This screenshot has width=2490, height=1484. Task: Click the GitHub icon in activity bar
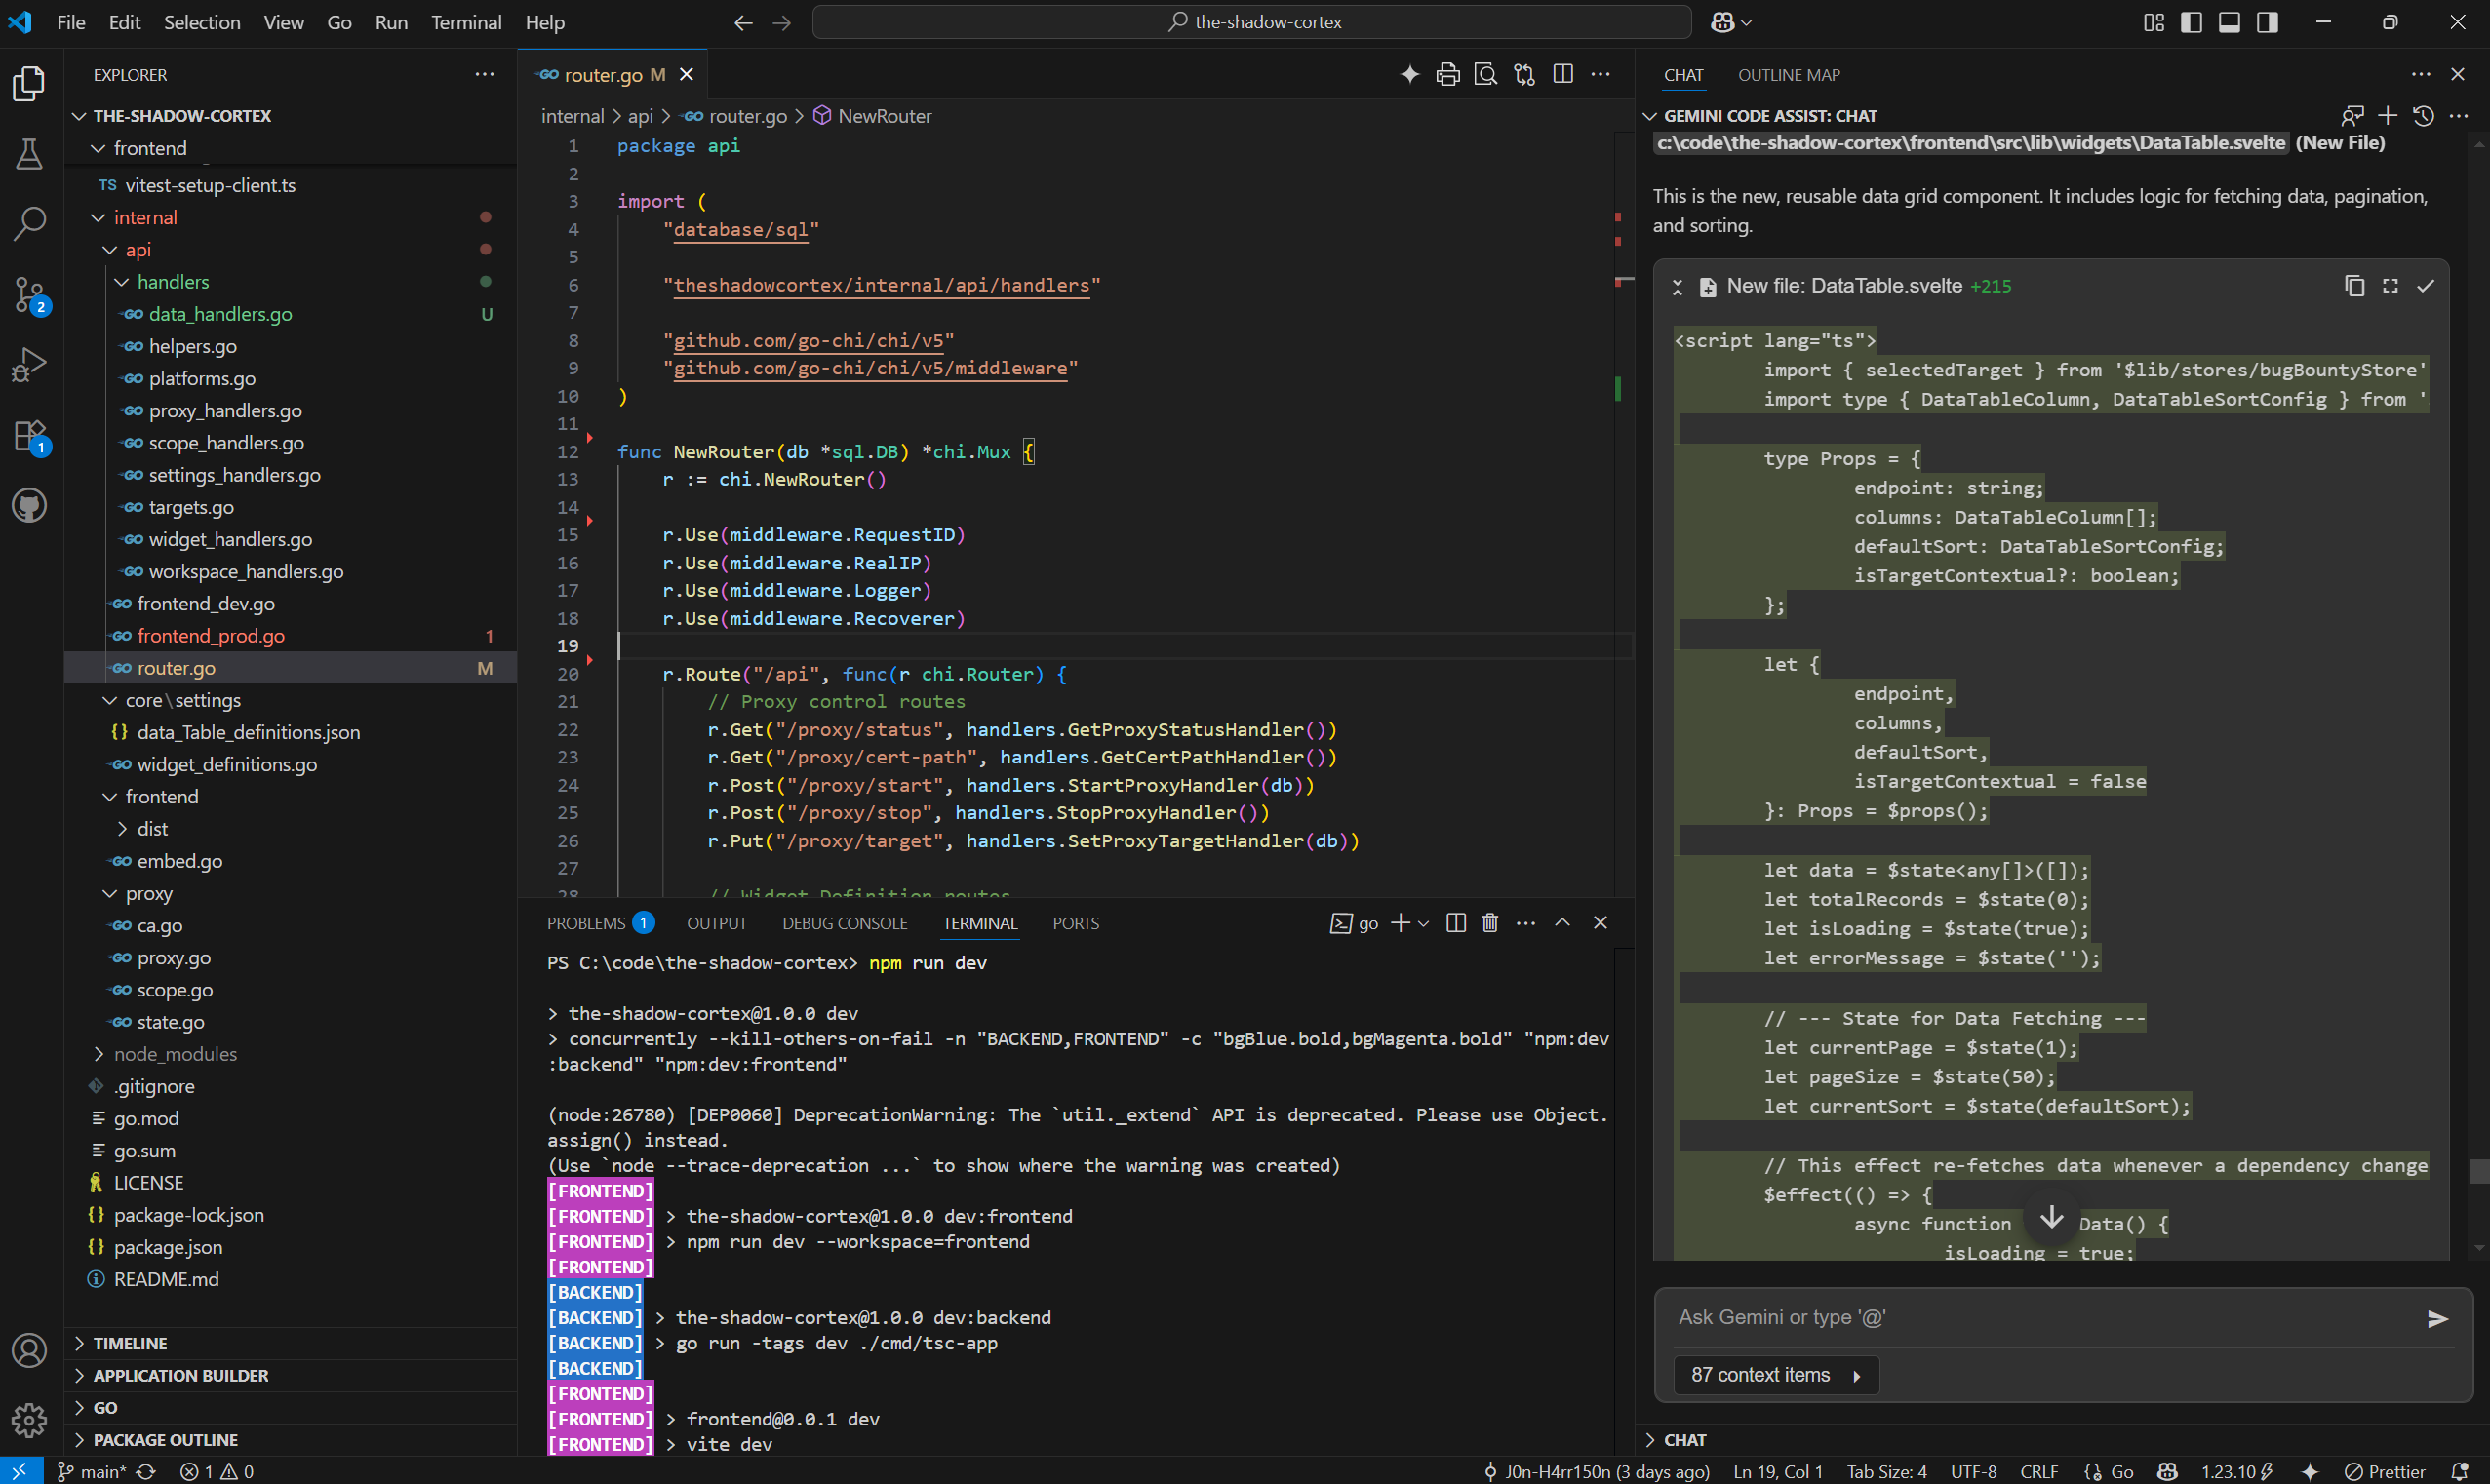click(29, 506)
